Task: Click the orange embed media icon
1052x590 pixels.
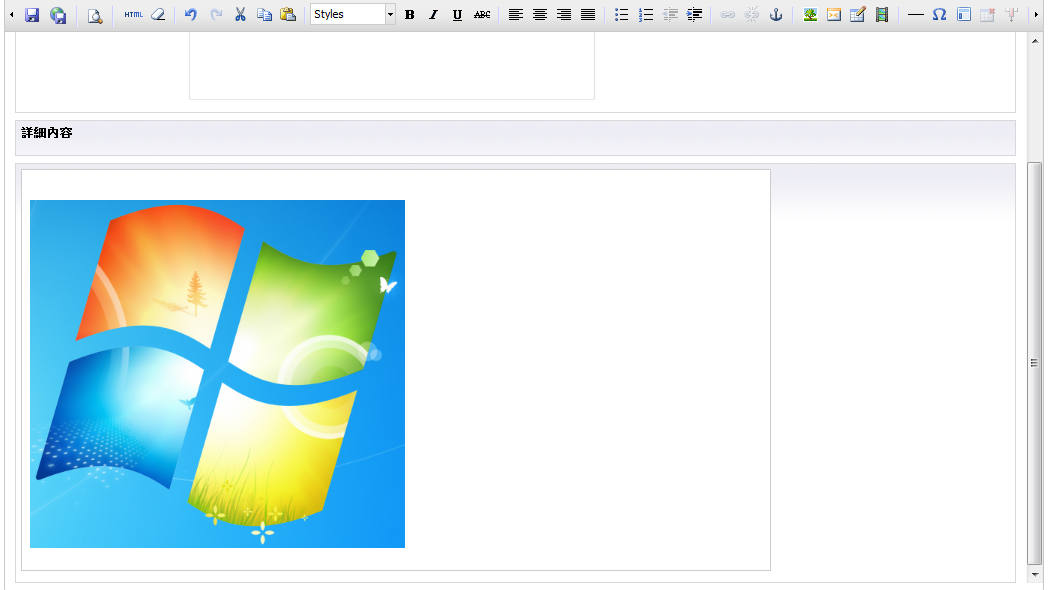Action: (834, 14)
